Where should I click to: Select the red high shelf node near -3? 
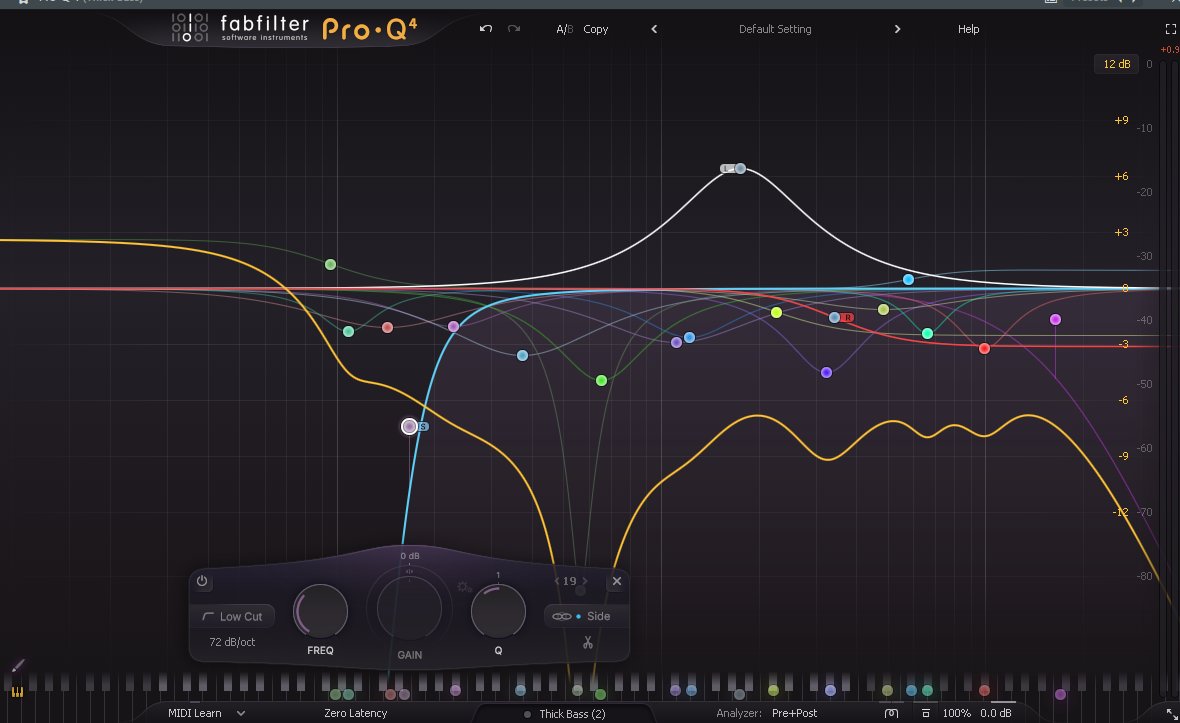(984, 348)
